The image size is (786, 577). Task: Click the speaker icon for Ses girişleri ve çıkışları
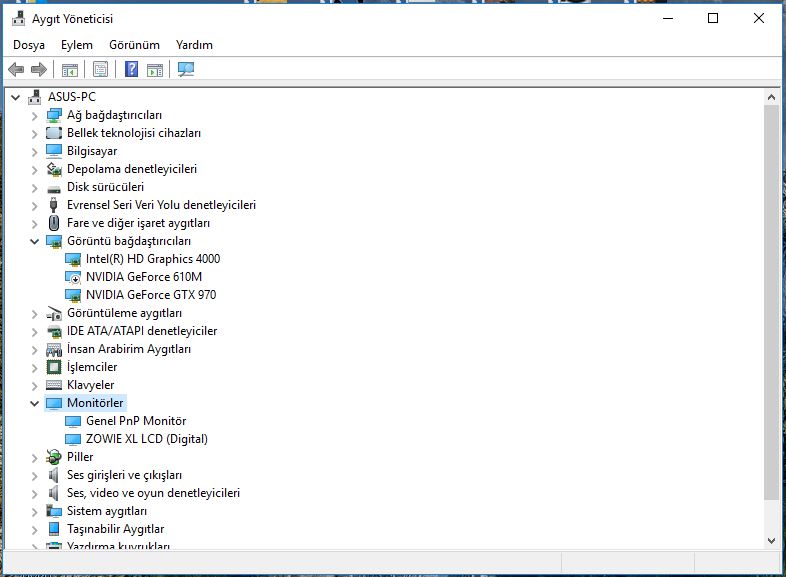(x=53, y=475)
